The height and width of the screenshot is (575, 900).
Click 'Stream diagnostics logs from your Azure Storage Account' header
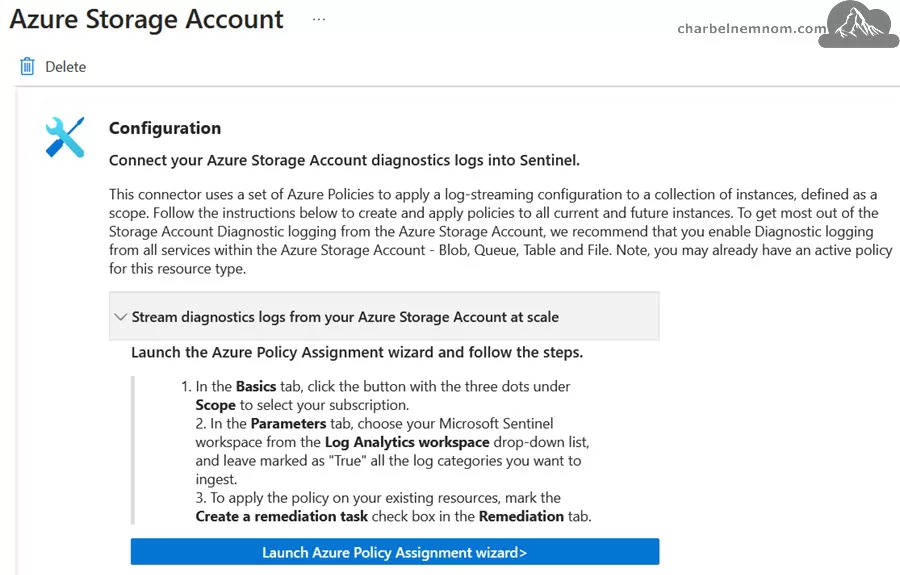[x=384, y=317]
